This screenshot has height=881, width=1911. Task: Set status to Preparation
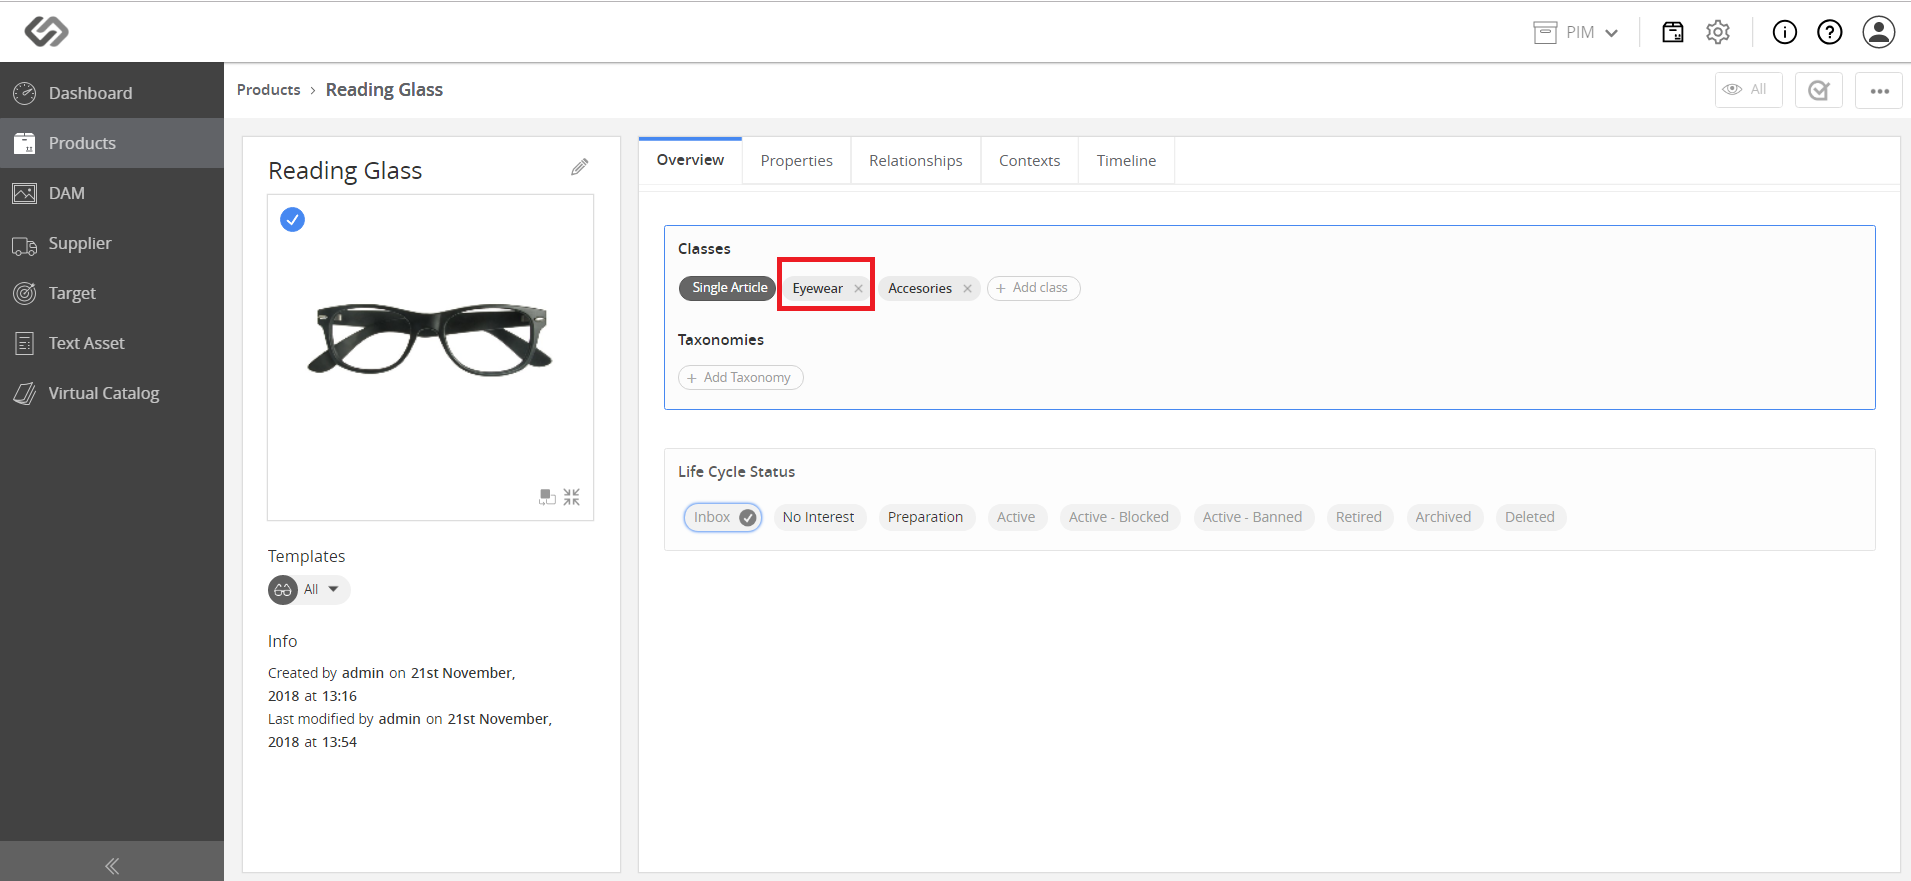coord(925,517)
